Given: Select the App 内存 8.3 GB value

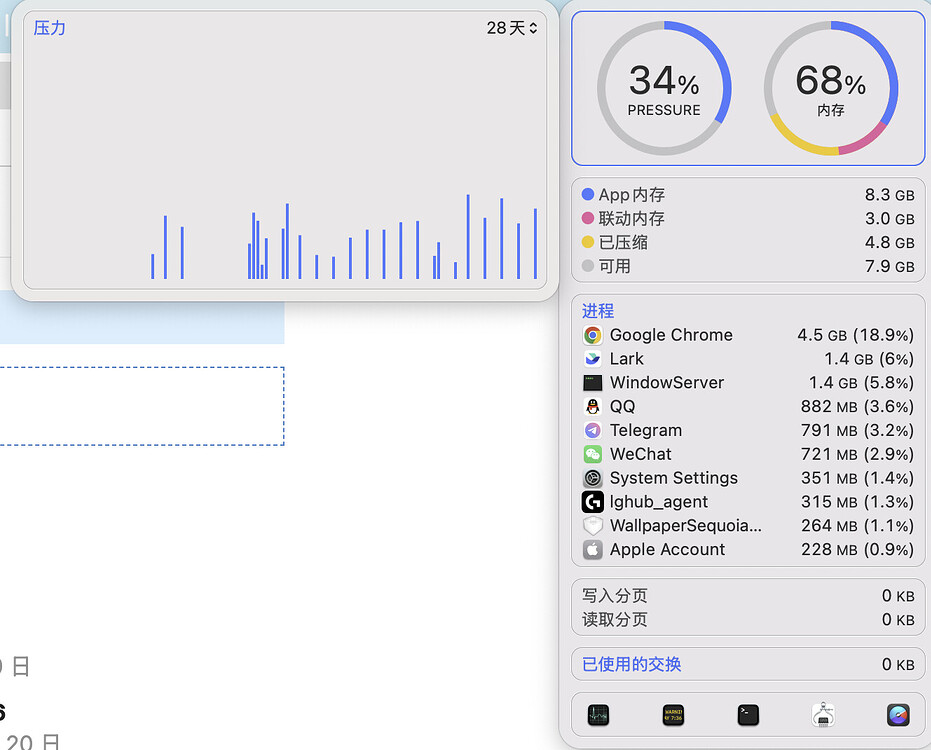Looking at the screenshot, I should (889, 195).
